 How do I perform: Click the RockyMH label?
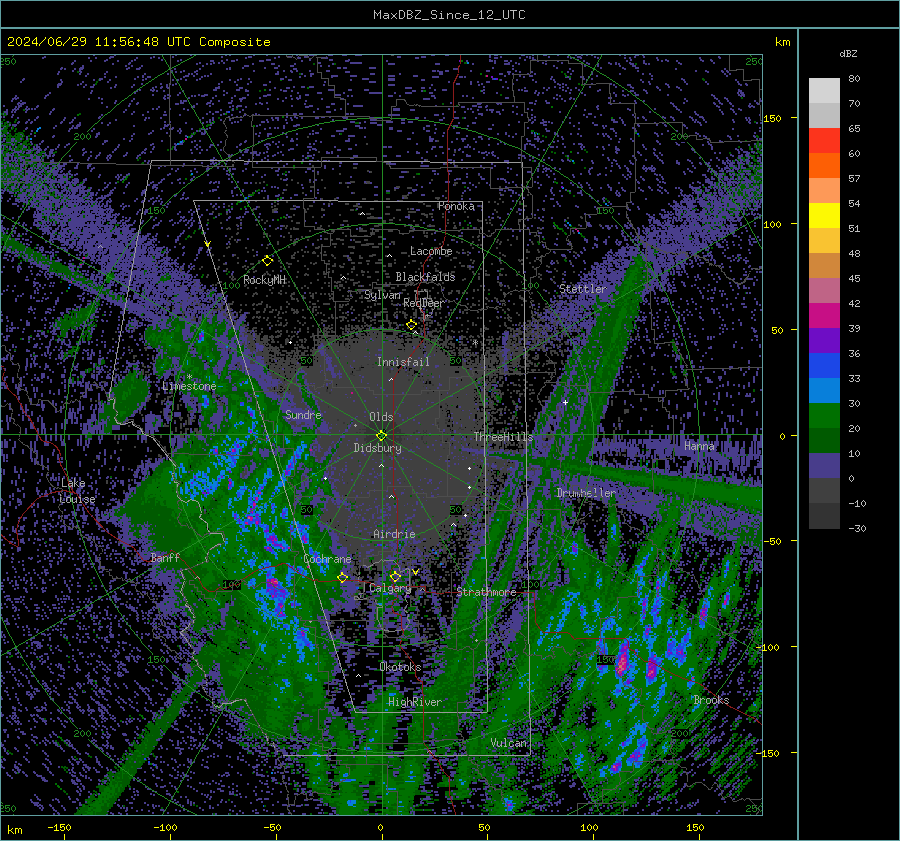264,280
